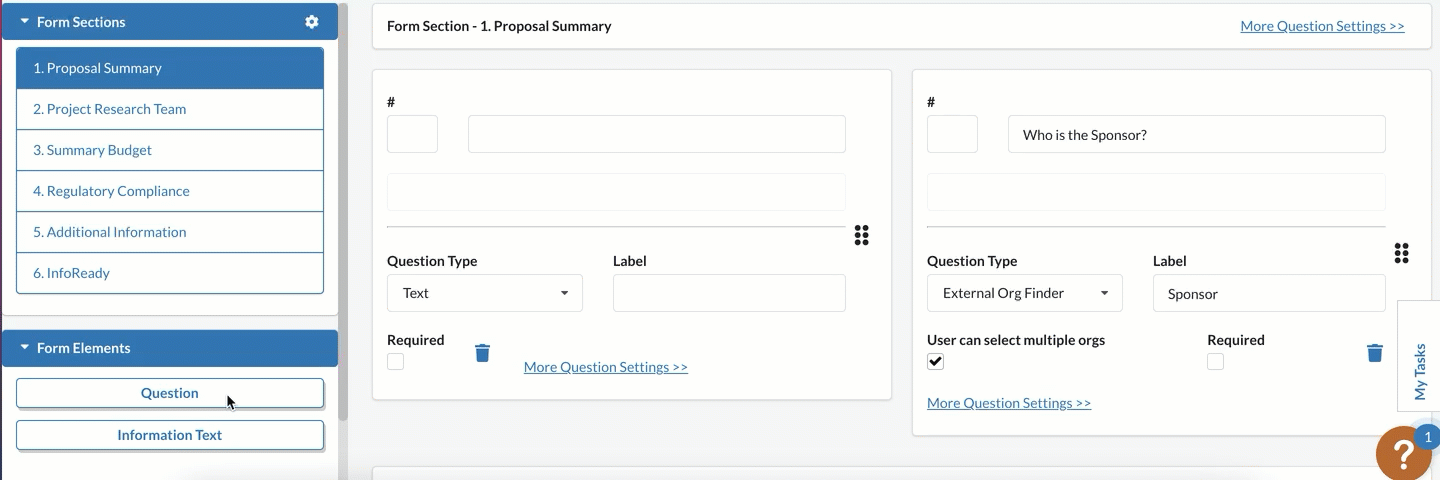Viewport: 1440px width, 480px height.
Task: Delete the blank Text question
Action: [x=483, y=353]
